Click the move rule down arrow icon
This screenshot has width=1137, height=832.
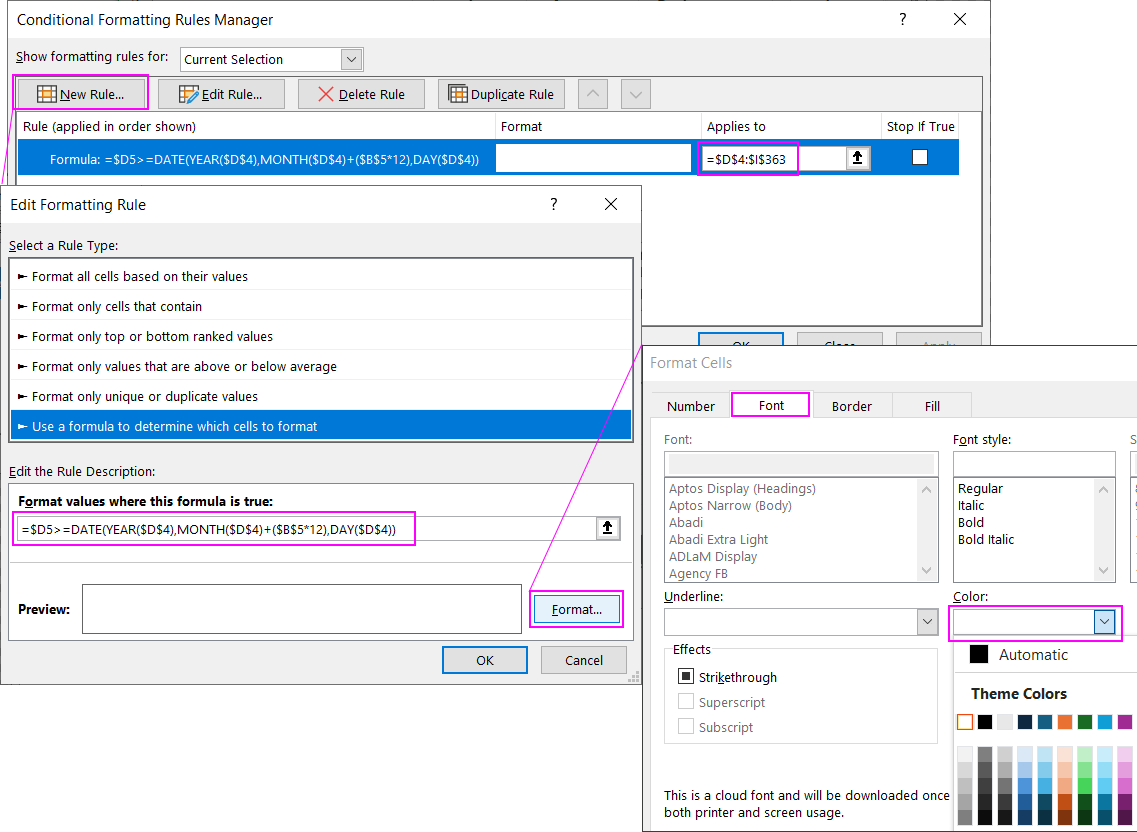coord(635,92)
